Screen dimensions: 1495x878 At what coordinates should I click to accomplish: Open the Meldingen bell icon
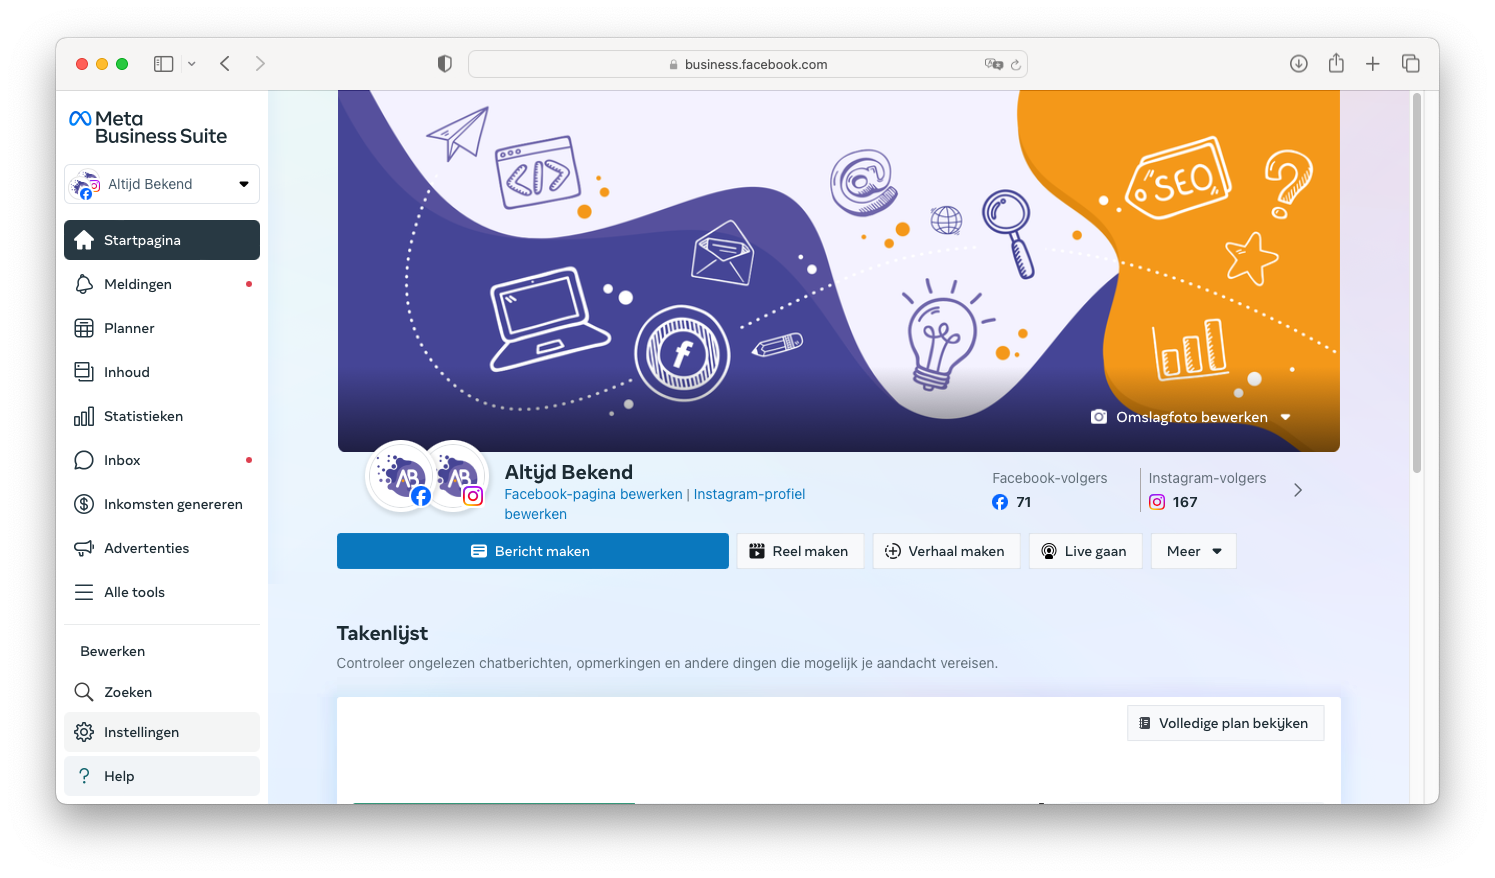[x=84, y=284]
